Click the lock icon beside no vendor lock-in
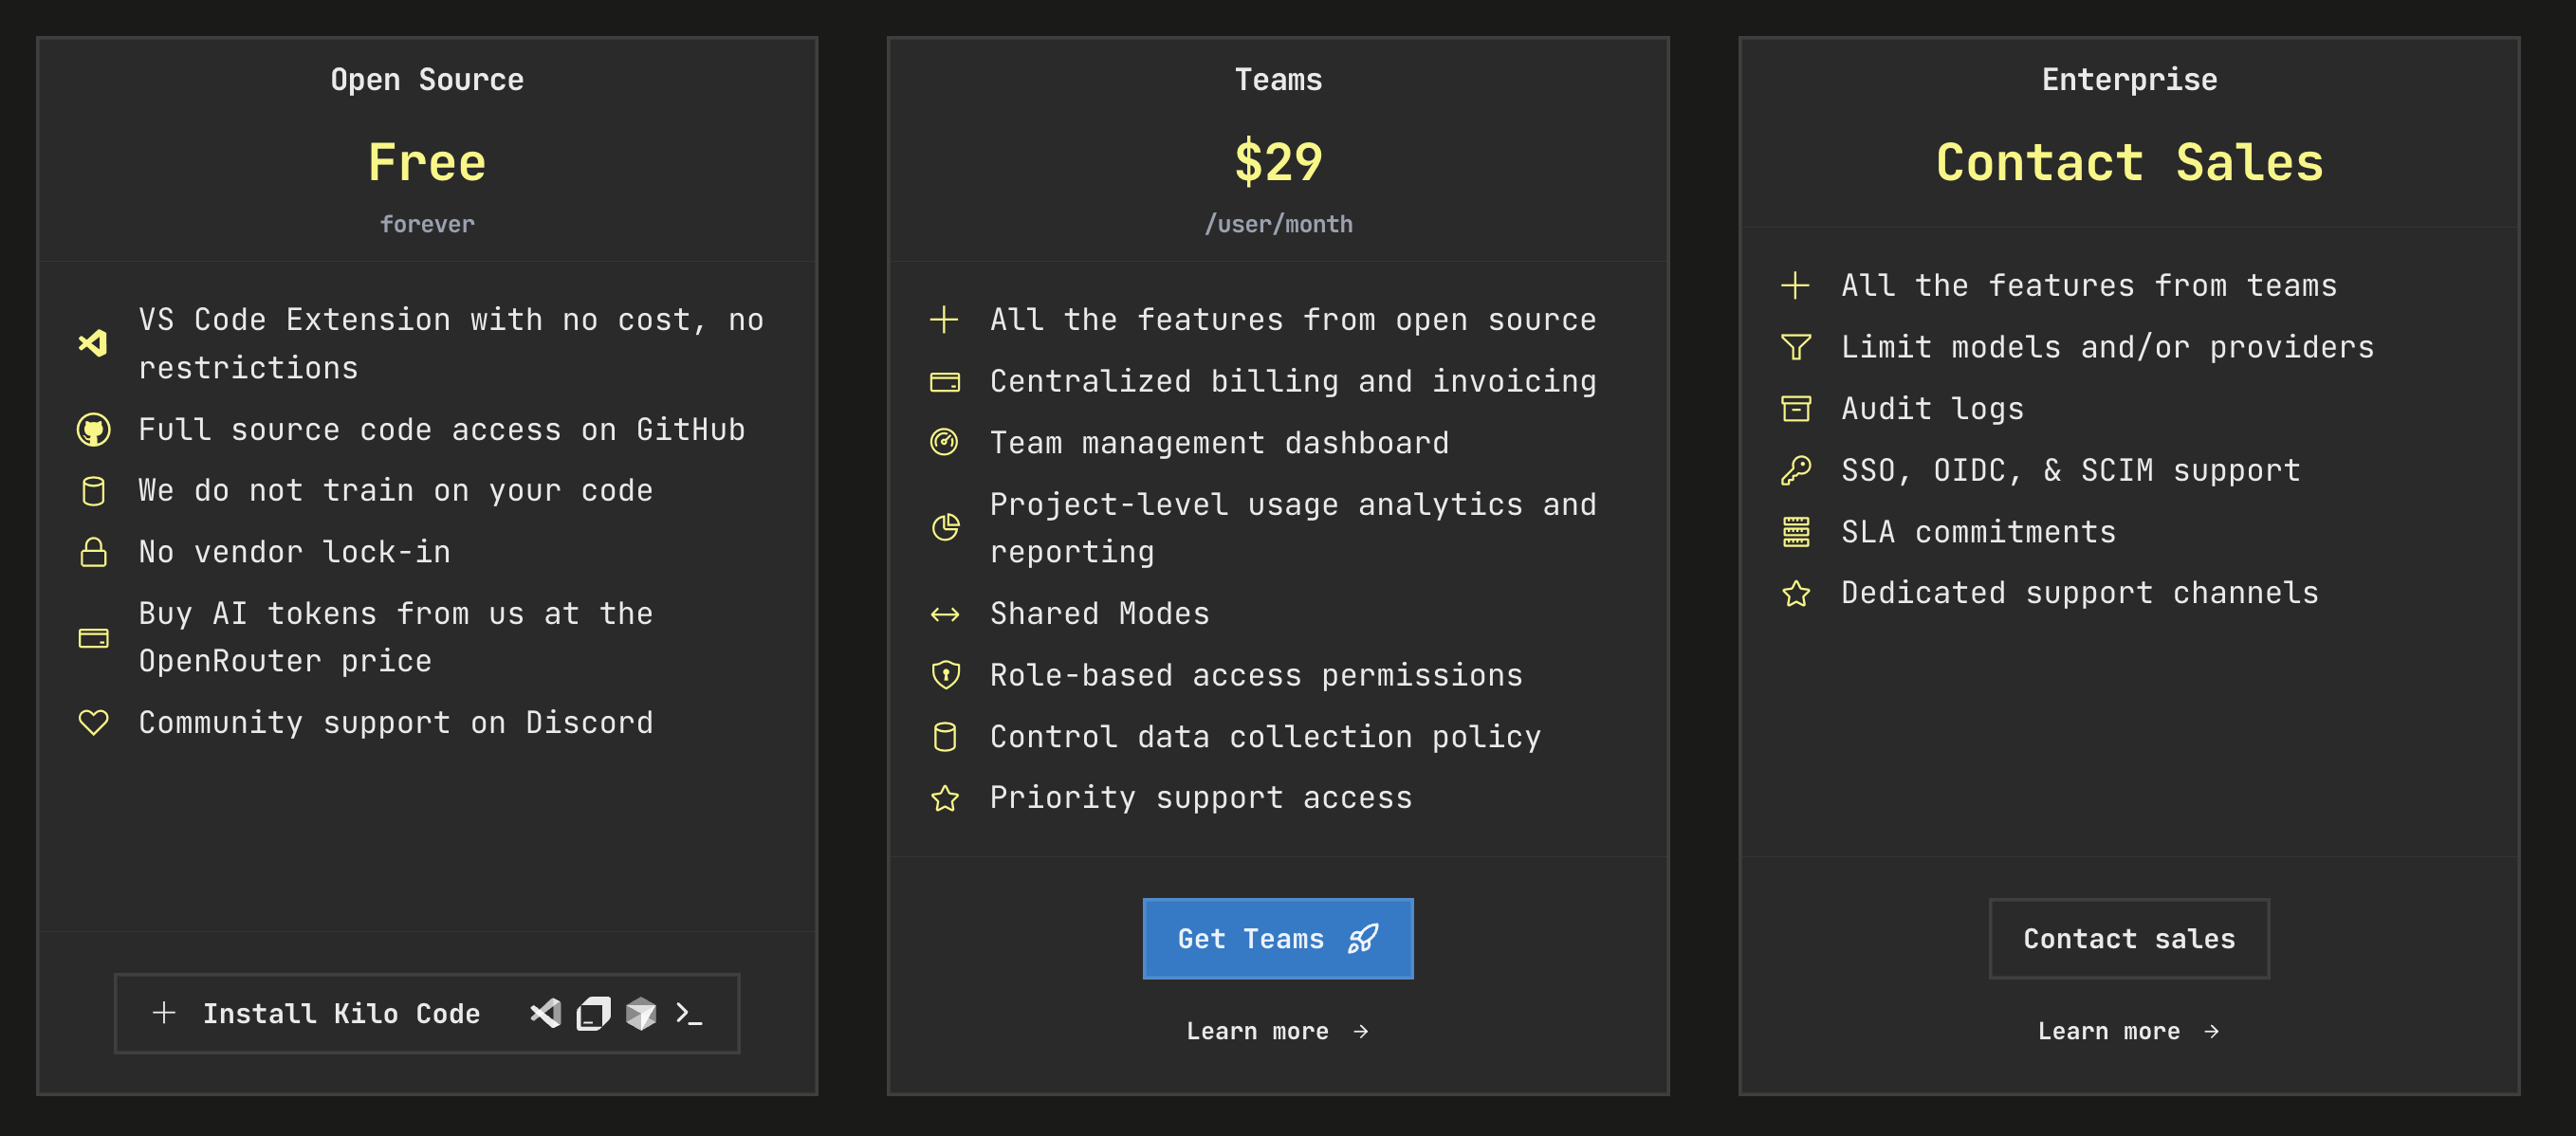Viewport: 2576px width, 1136px height. (x=94, y=551)
